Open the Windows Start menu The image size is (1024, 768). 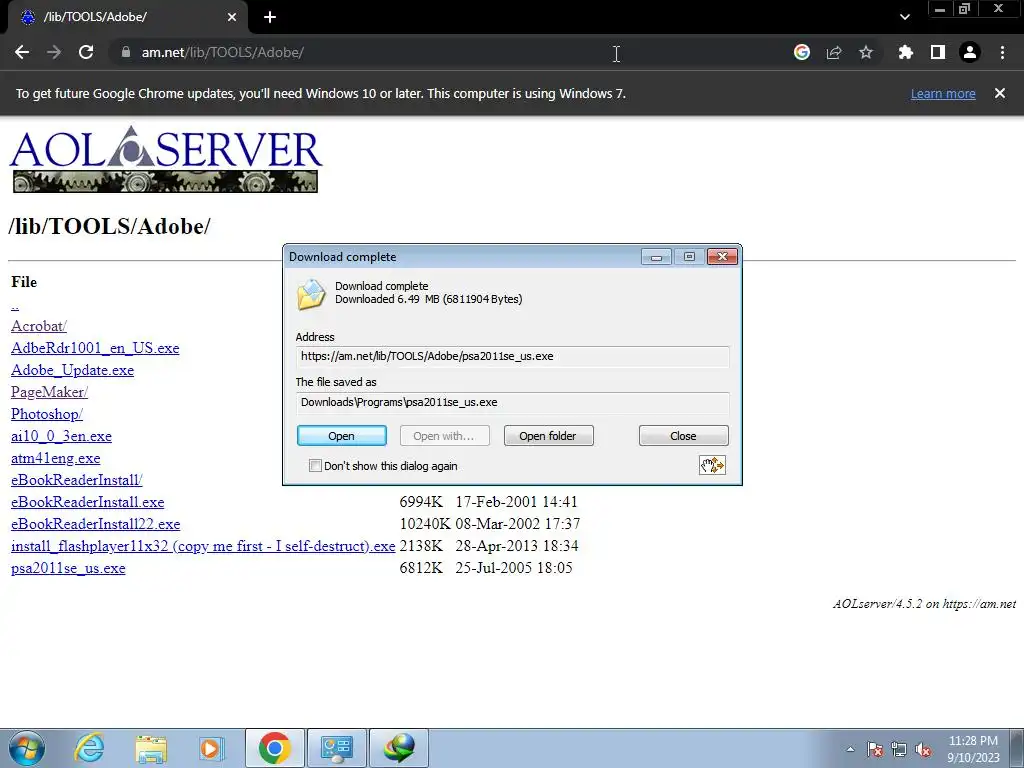pos(27,748)
